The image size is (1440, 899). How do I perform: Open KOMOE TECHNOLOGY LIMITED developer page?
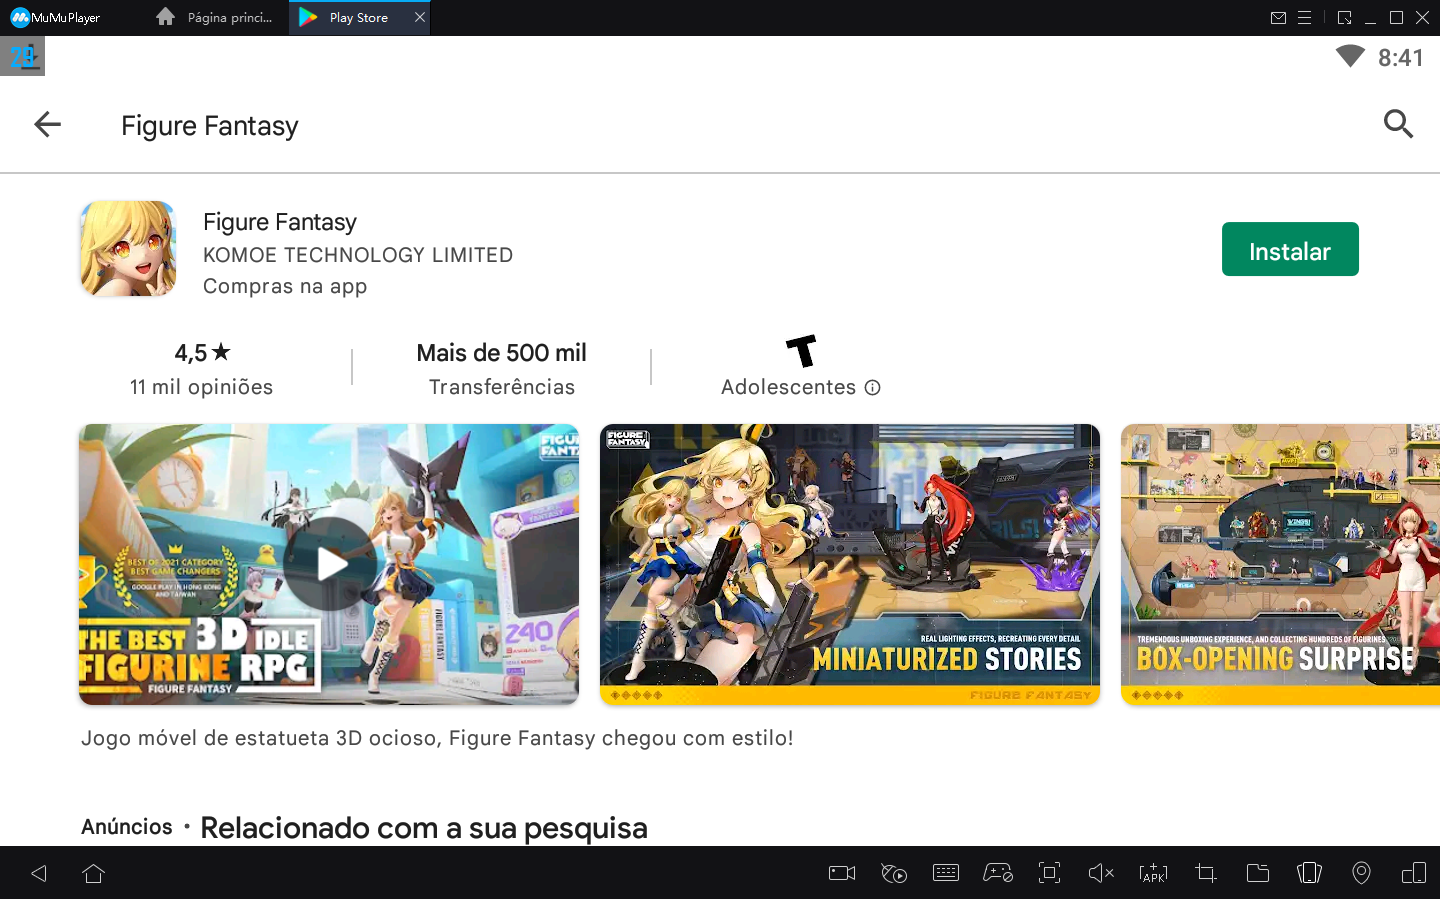[x=358, y=255]
